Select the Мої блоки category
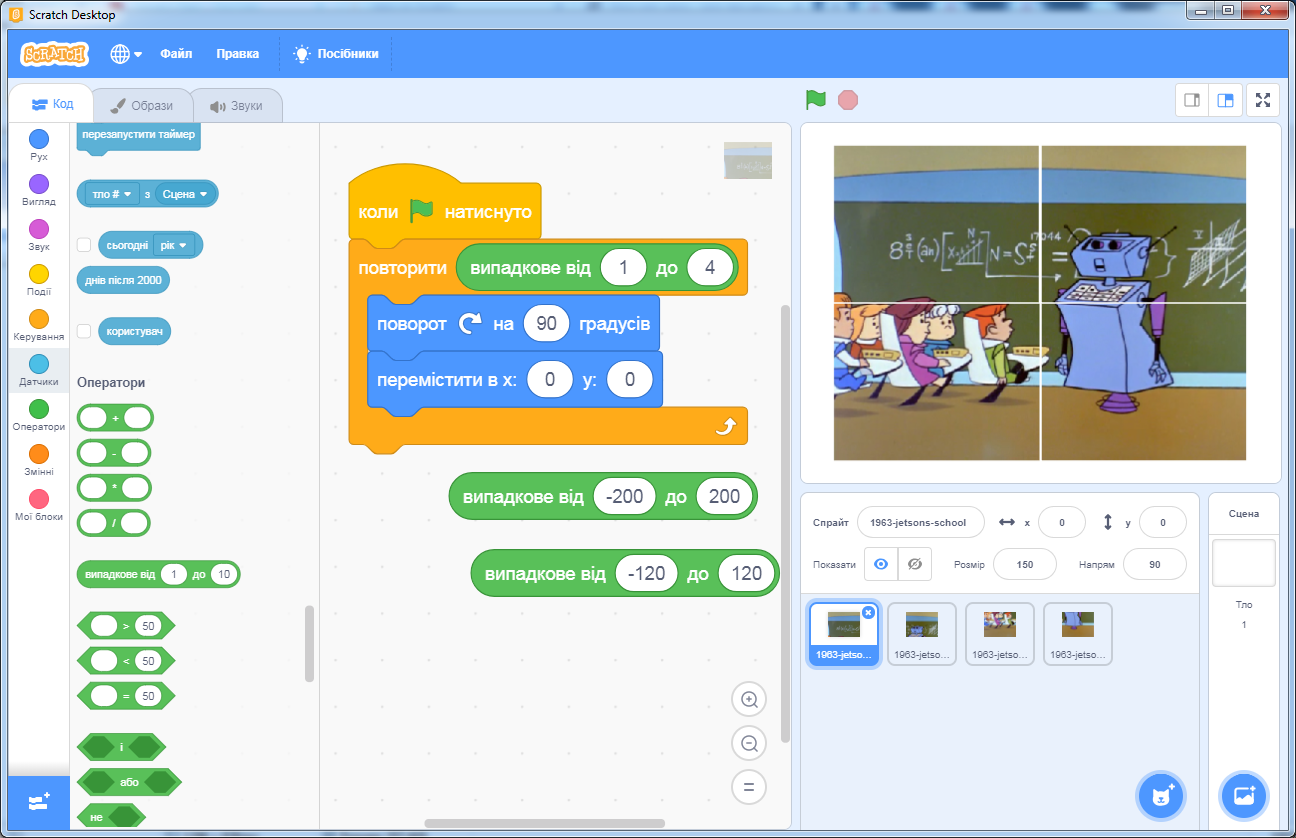Viewport: 1296px width, 838px height. (x=39, y=505)
